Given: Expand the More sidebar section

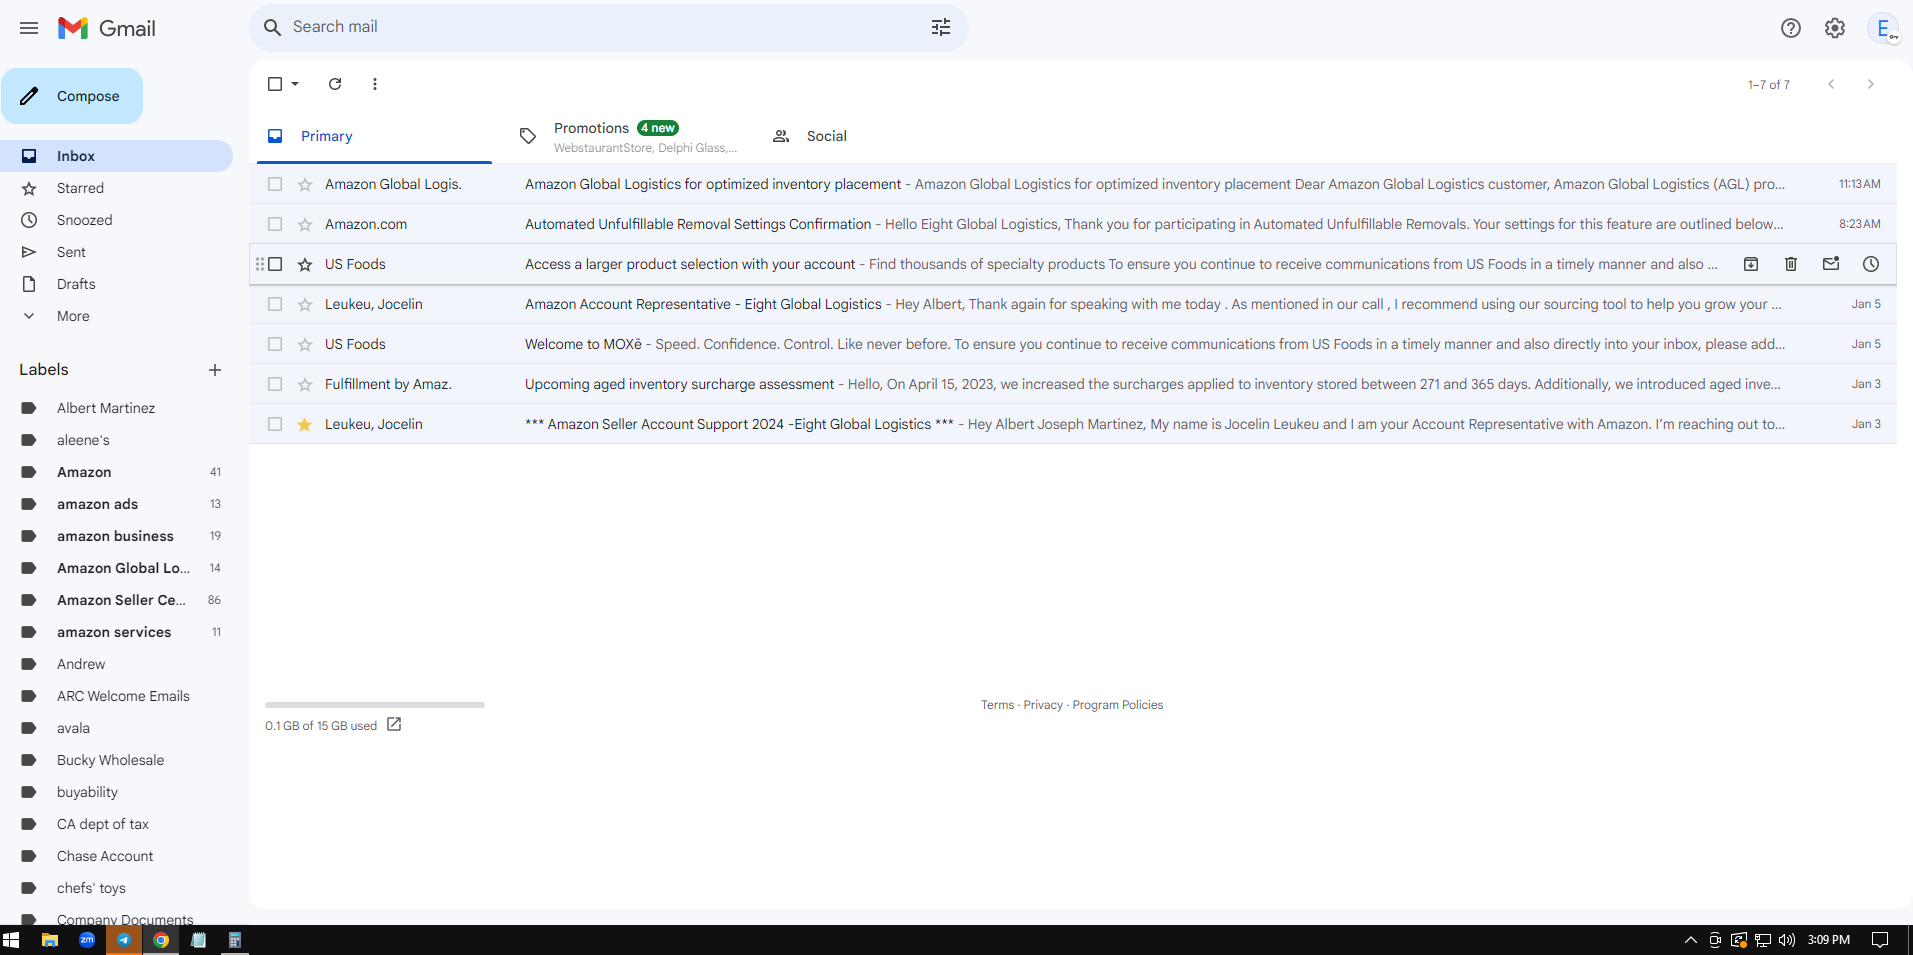Looking at the screenshot, I should tap(73, 316).
